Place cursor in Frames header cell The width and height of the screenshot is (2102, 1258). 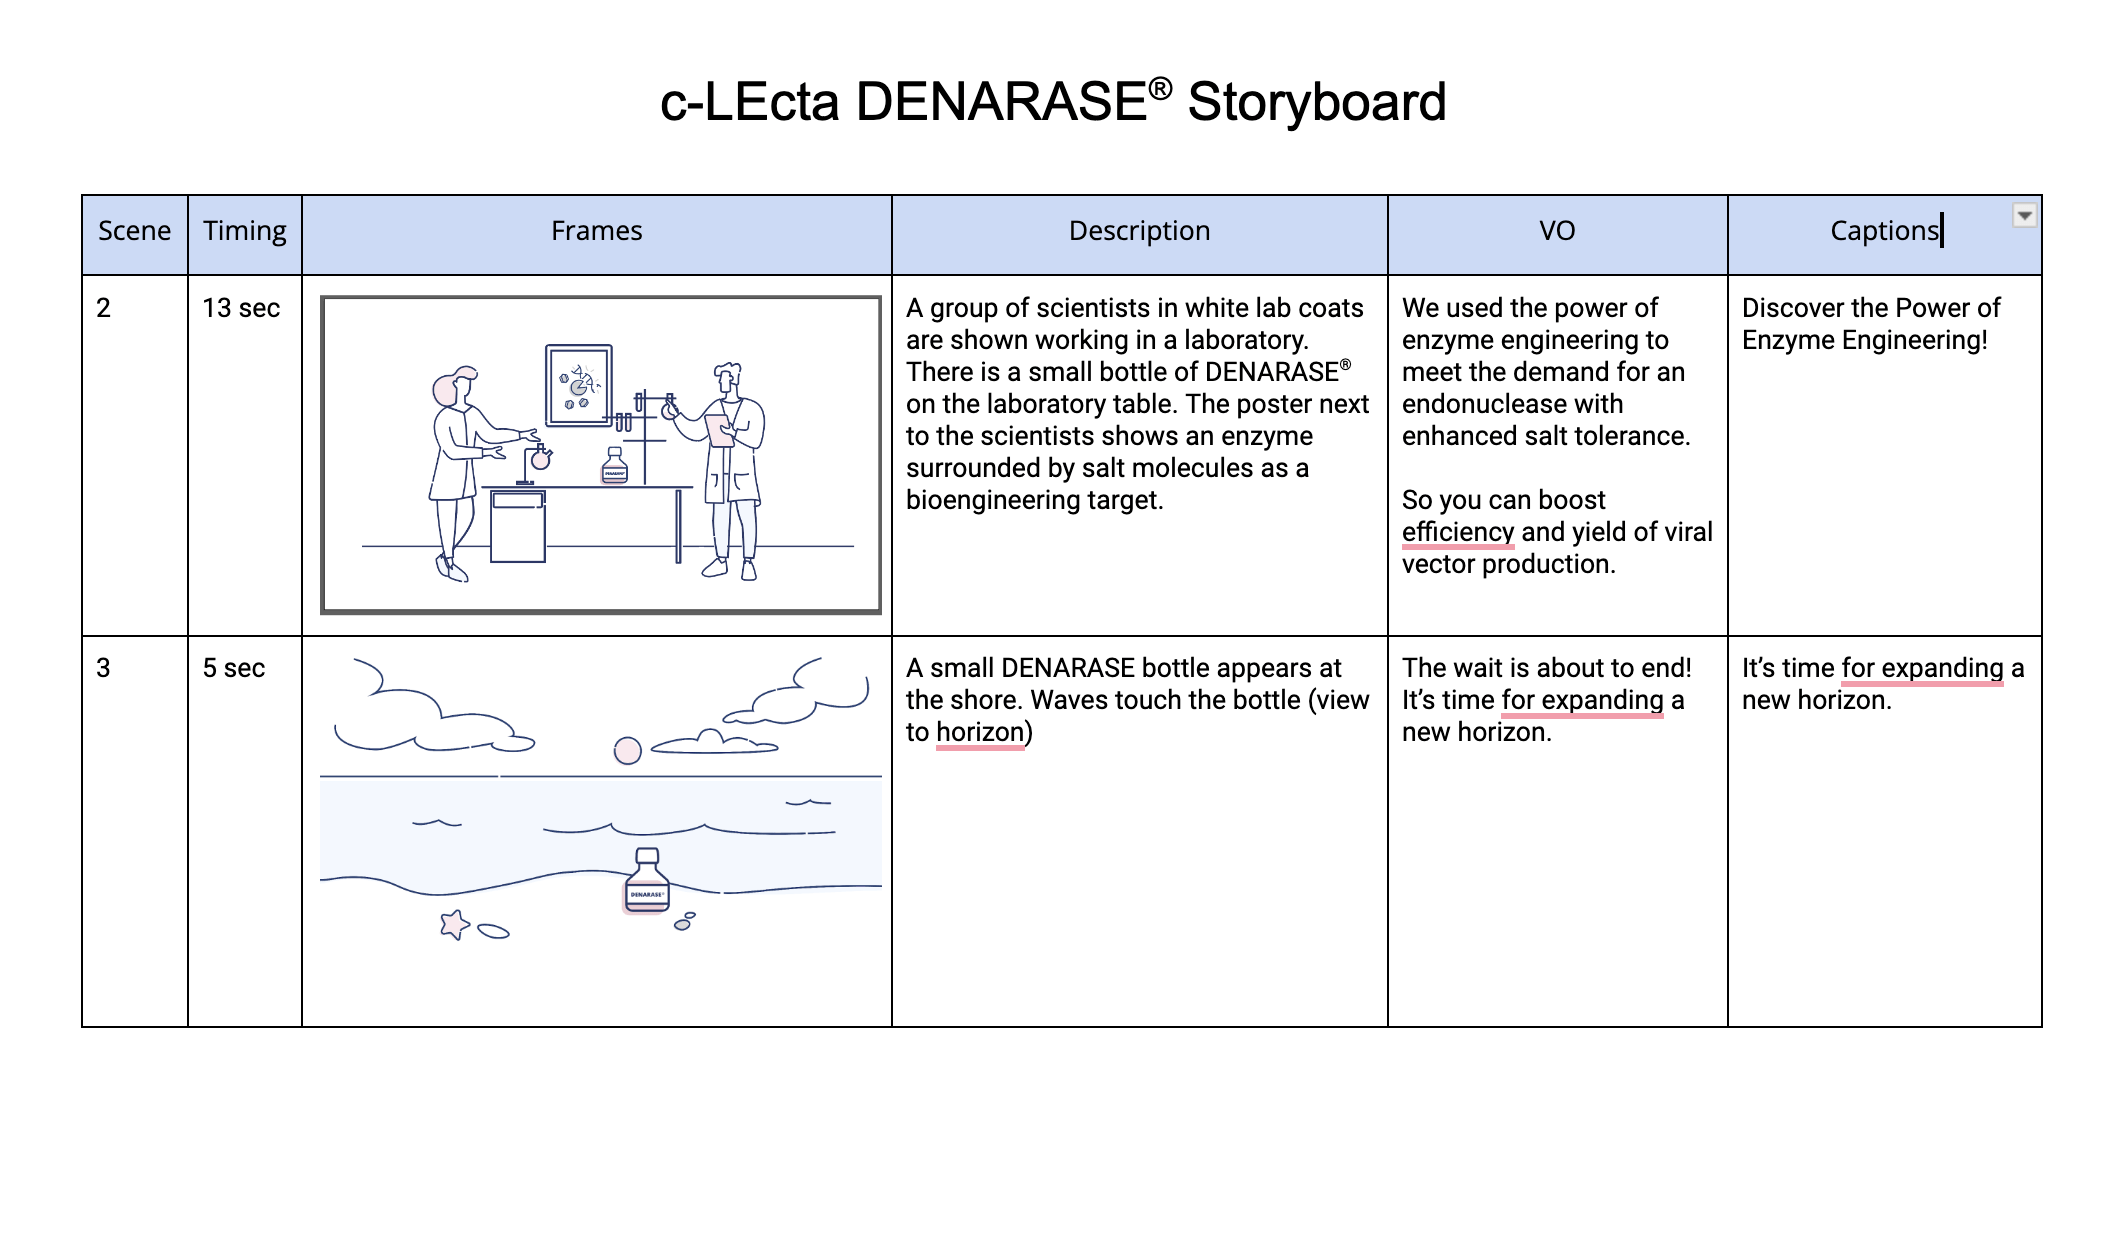coord(596,231)
